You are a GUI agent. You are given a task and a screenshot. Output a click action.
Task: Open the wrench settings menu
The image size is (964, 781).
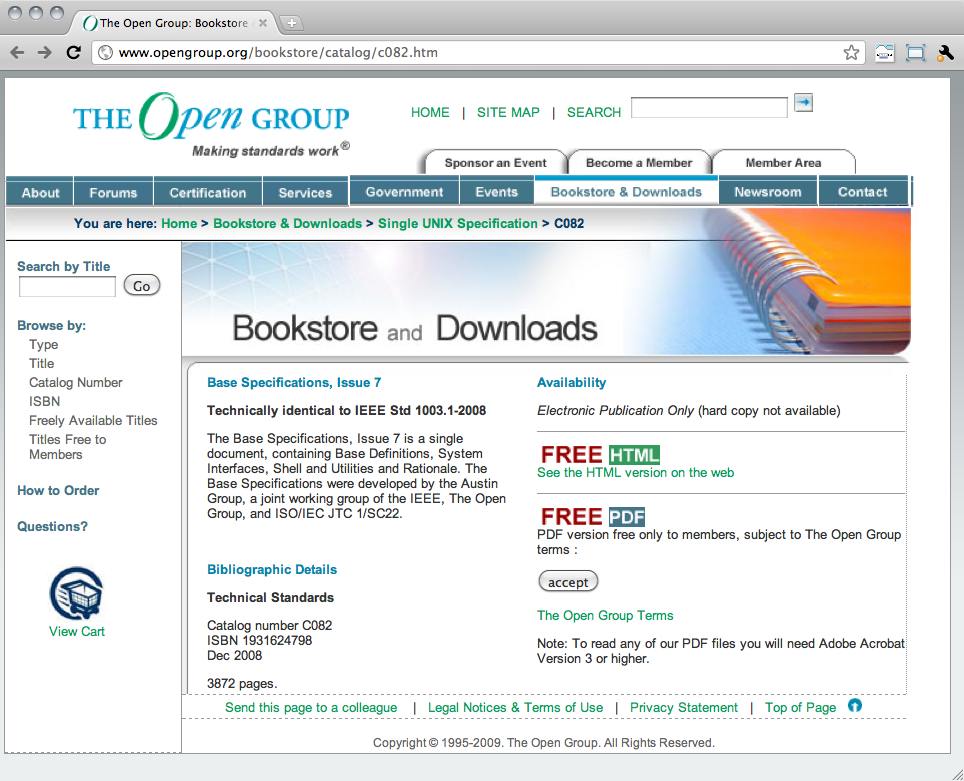tap(945, 53)
